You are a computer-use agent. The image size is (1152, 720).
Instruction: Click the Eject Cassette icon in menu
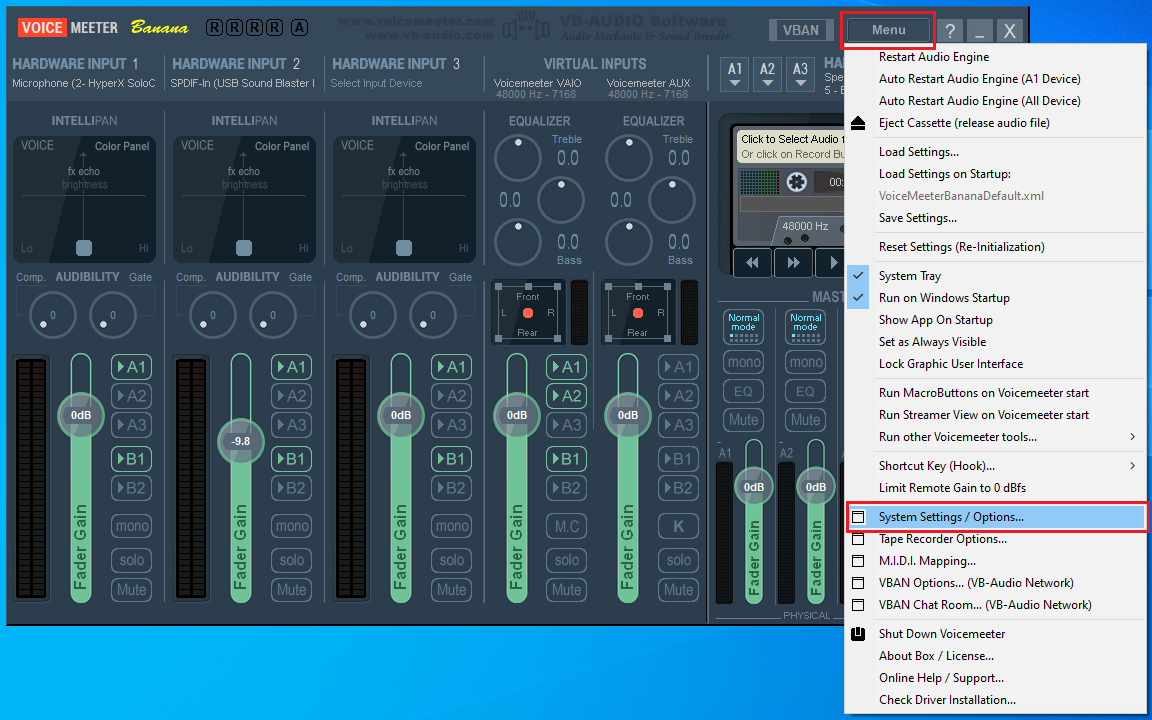pos(857,123)
